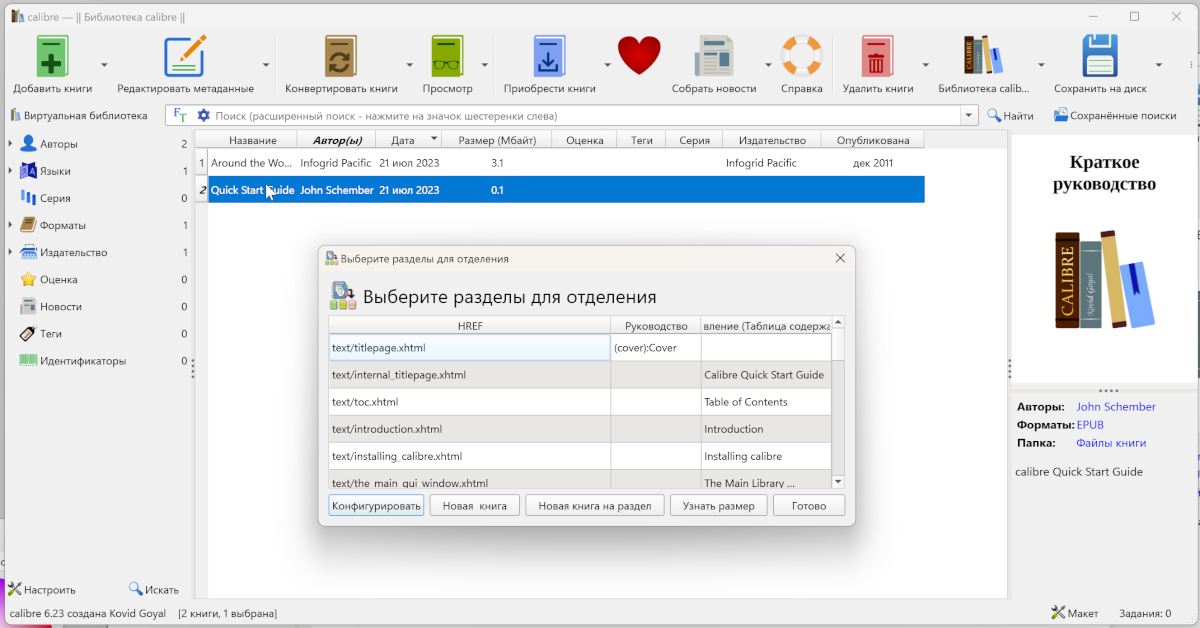Open the search history dropdown arrow

tap(969, 115)
